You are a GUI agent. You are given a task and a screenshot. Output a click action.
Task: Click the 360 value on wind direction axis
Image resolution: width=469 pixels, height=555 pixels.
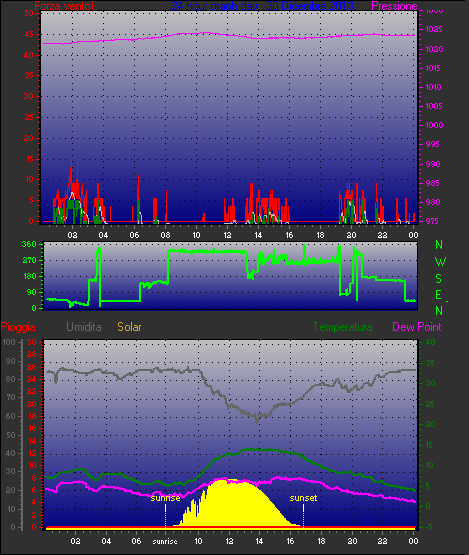29,244
